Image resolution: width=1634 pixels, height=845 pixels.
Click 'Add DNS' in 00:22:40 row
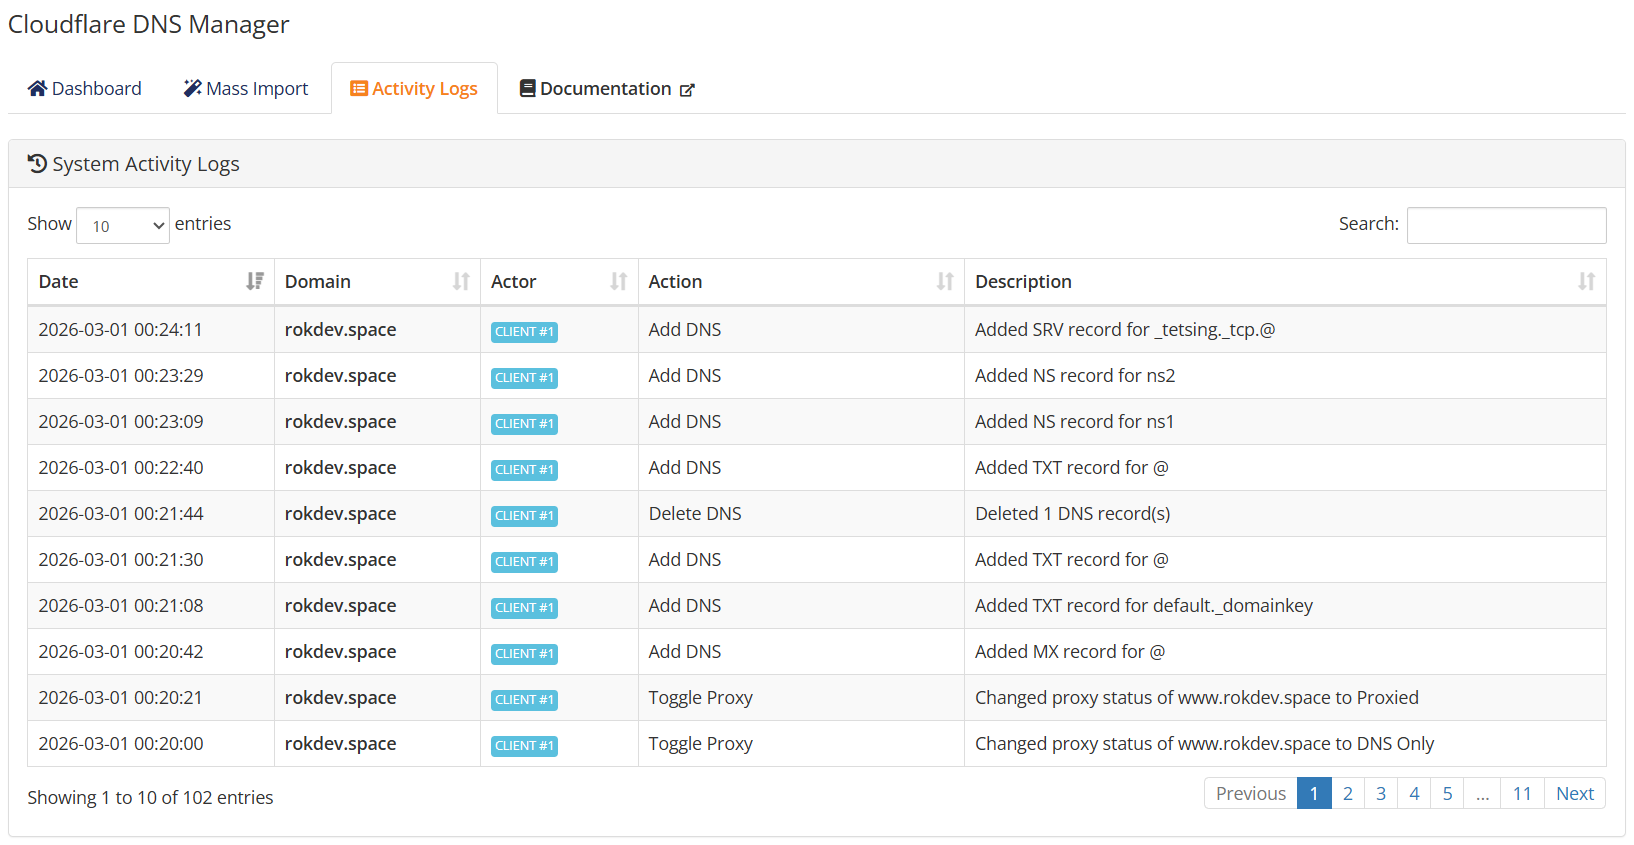[x=685, y=467]
